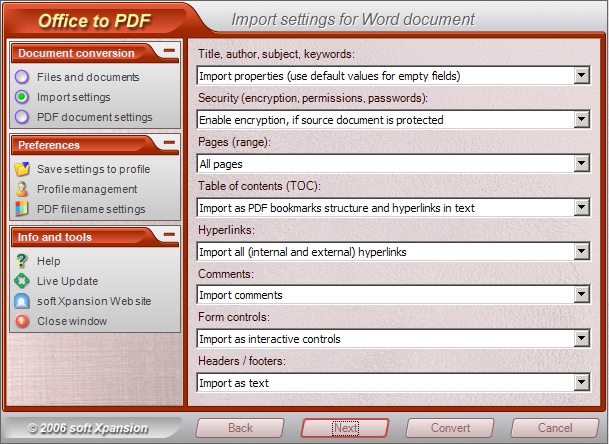This screenshot has height=444, width=609.
Task: Collapse the Document conversion panel
Action: (x=169, y=51)
